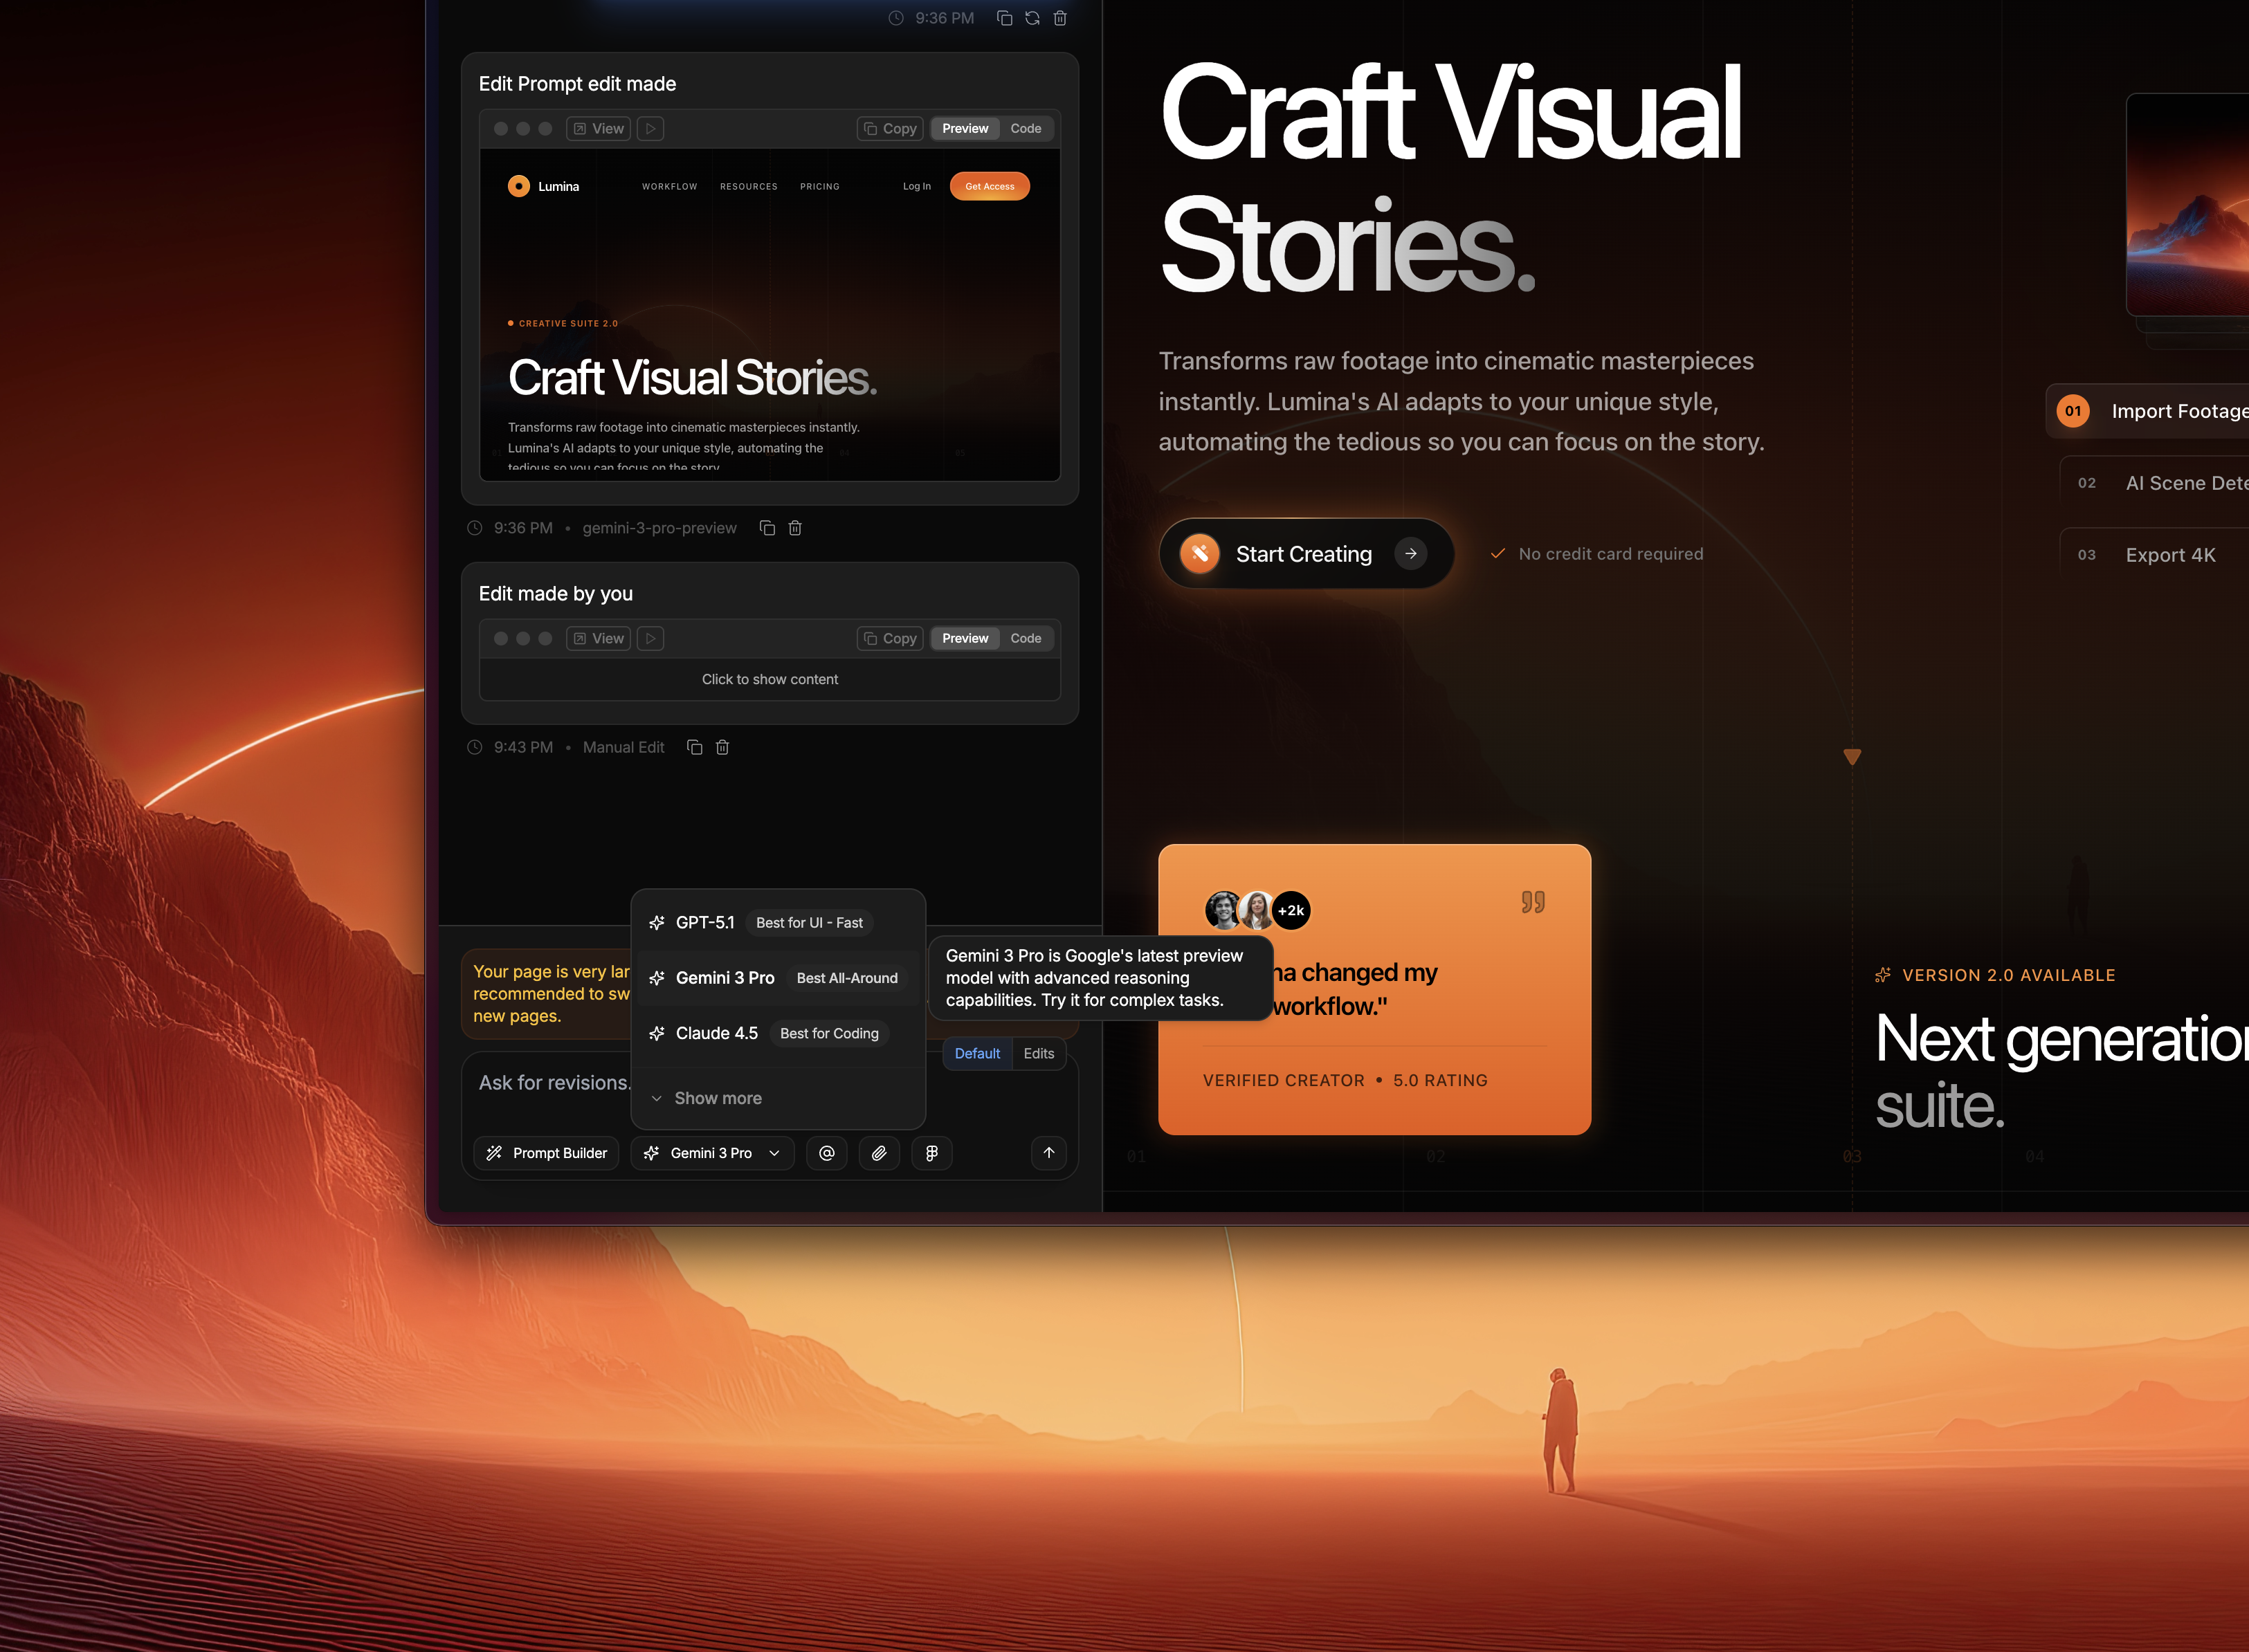Open the WORKFLOW menu in the Lumina navbar
Screen dimensions: 2249x1652
click(x=669, y=186)
